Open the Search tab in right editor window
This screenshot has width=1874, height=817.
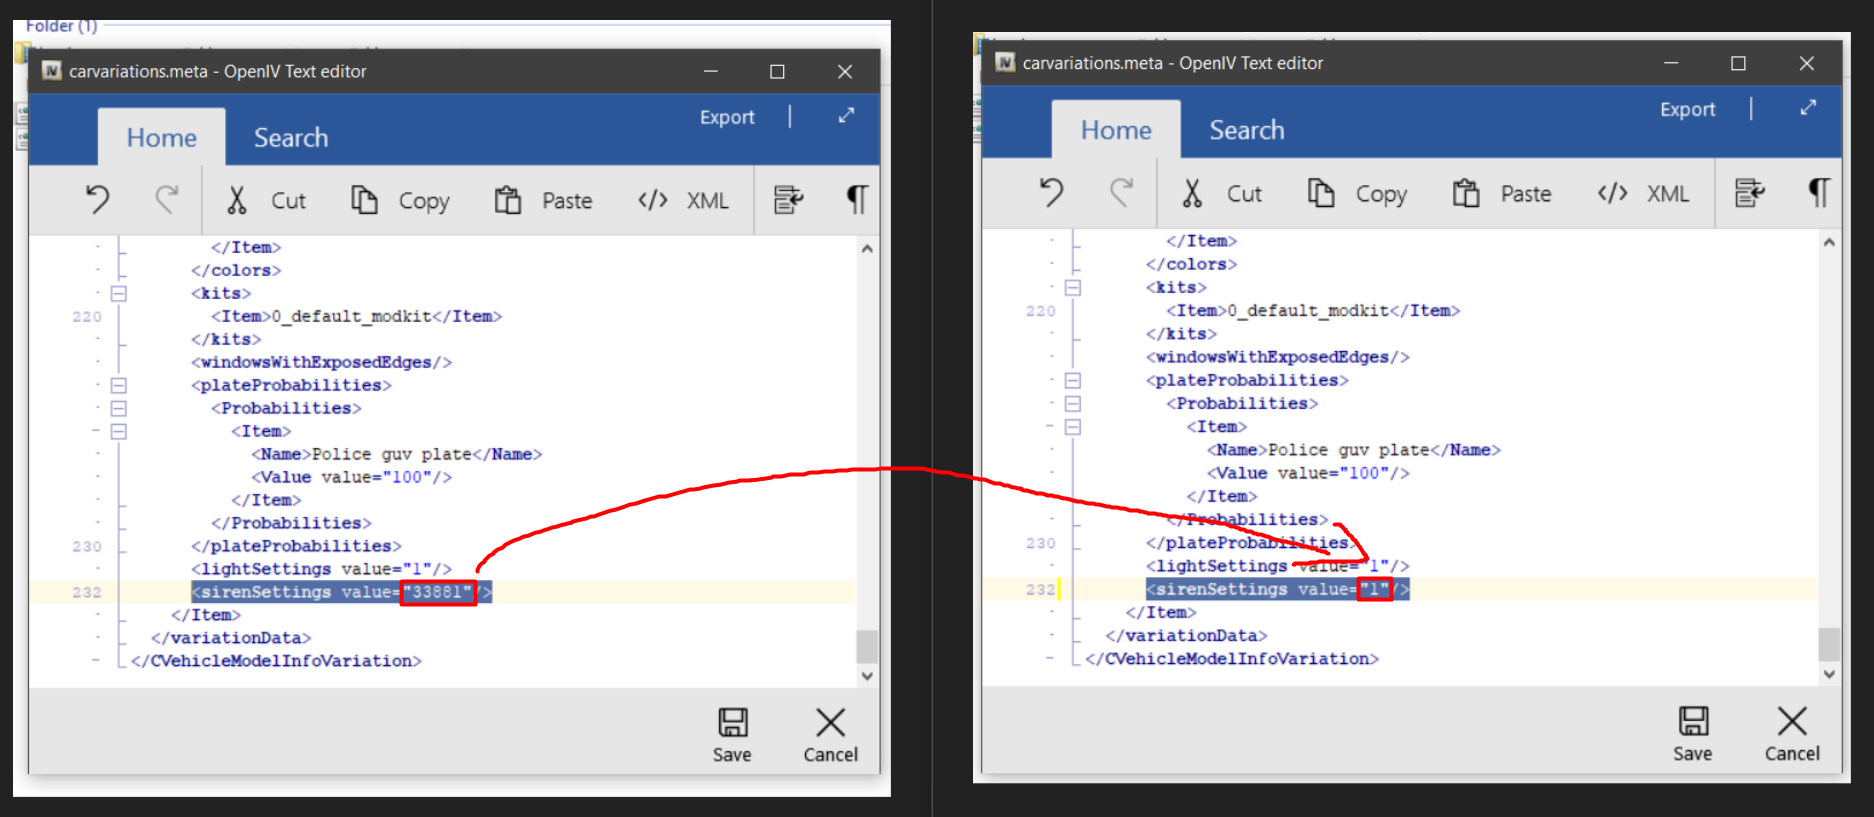coord(1247,130)
